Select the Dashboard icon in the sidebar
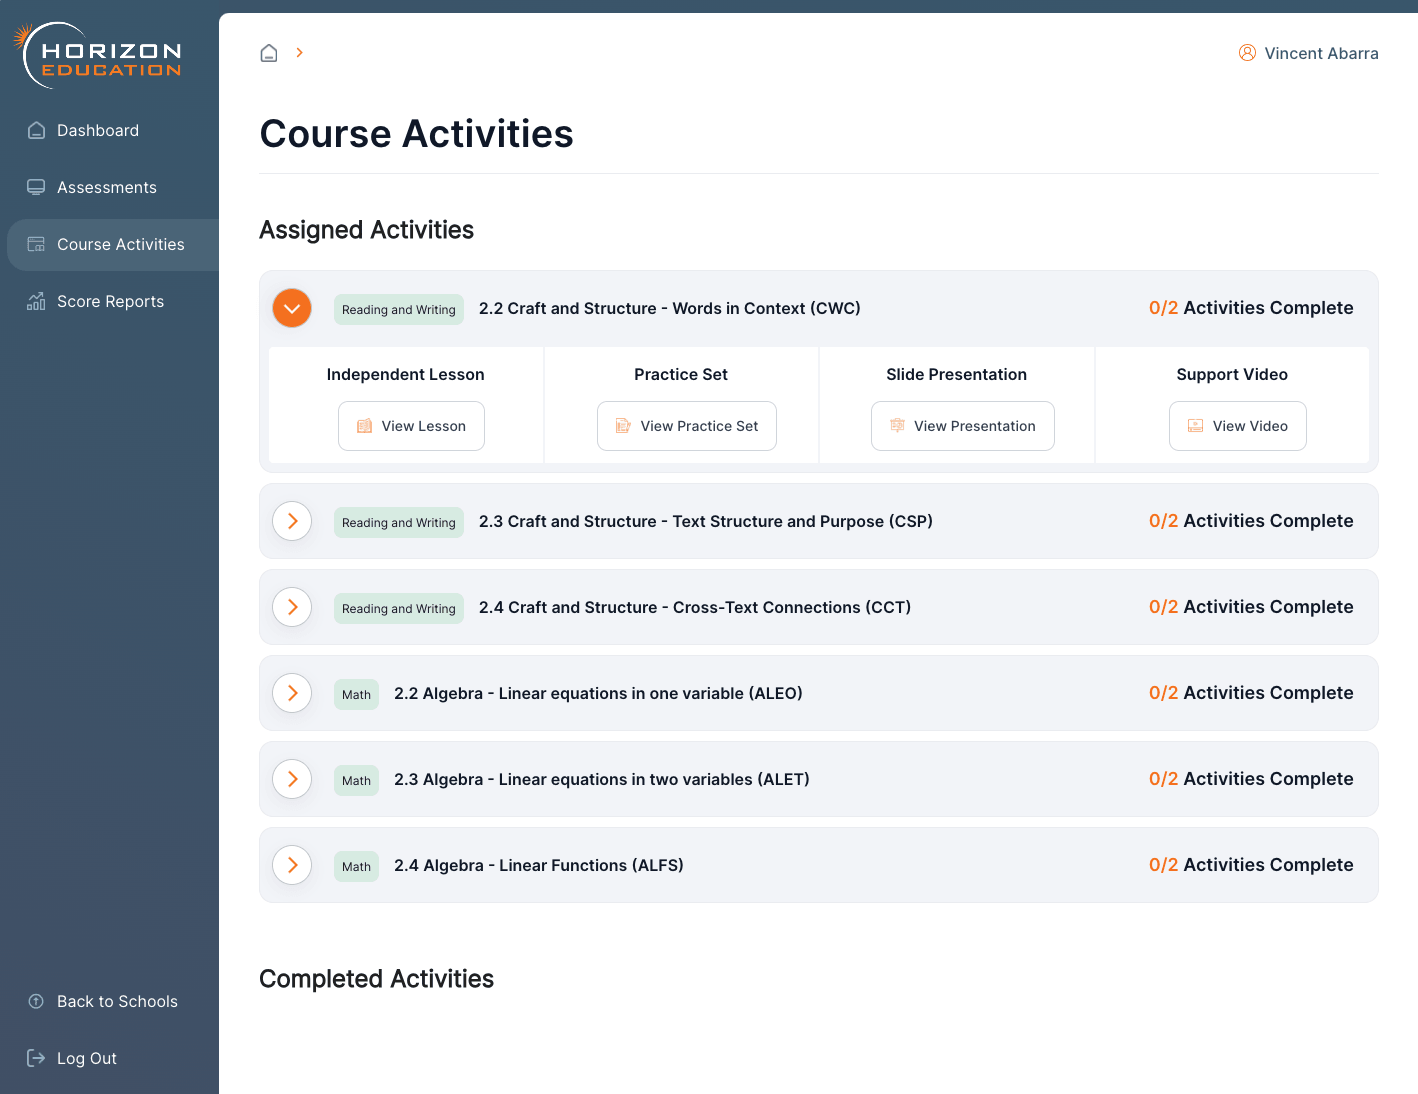The height and width of the screenshot is (1094, 1418). tap(36, 130)
